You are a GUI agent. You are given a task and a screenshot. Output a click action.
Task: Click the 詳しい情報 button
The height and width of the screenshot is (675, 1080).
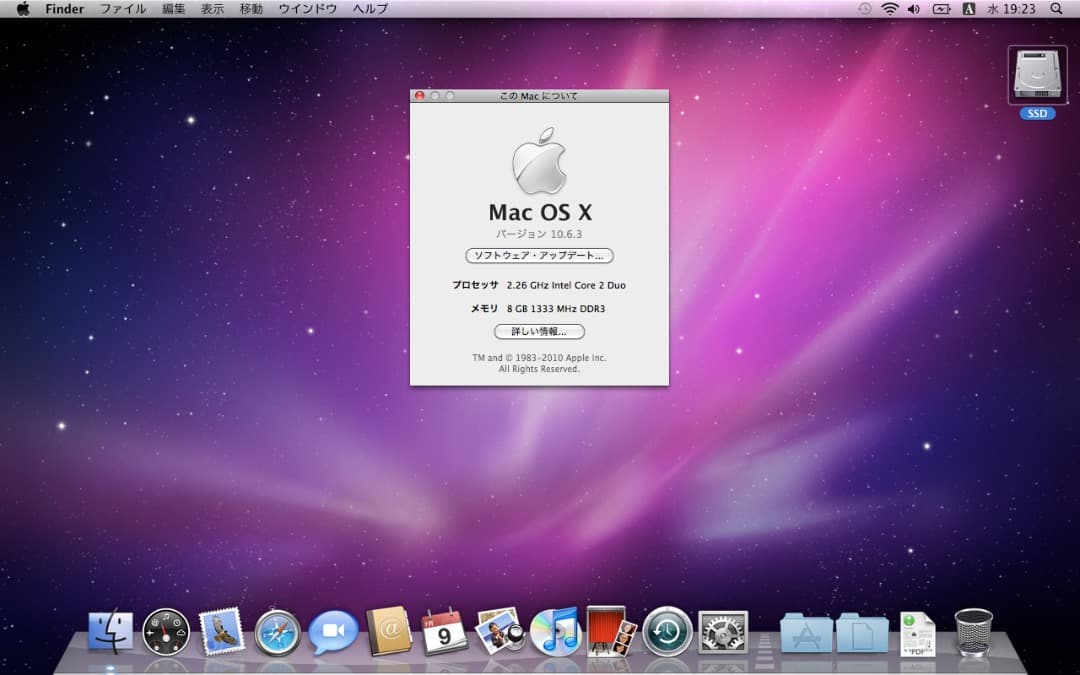point(538,331)
